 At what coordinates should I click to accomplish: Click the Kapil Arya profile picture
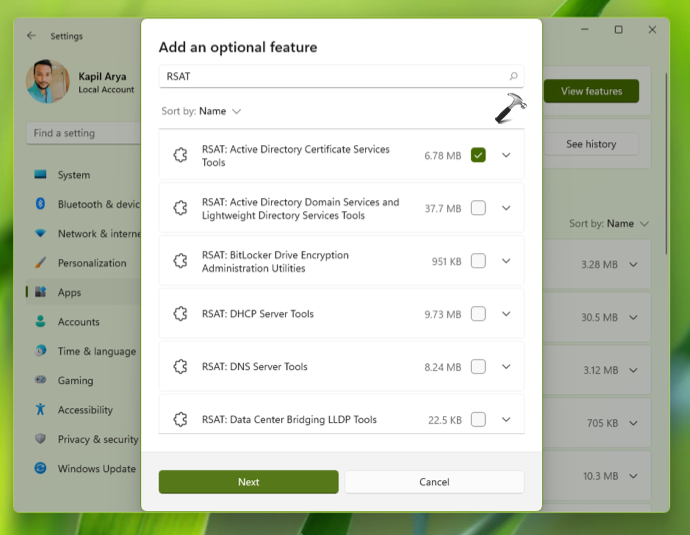pos(48,83)
